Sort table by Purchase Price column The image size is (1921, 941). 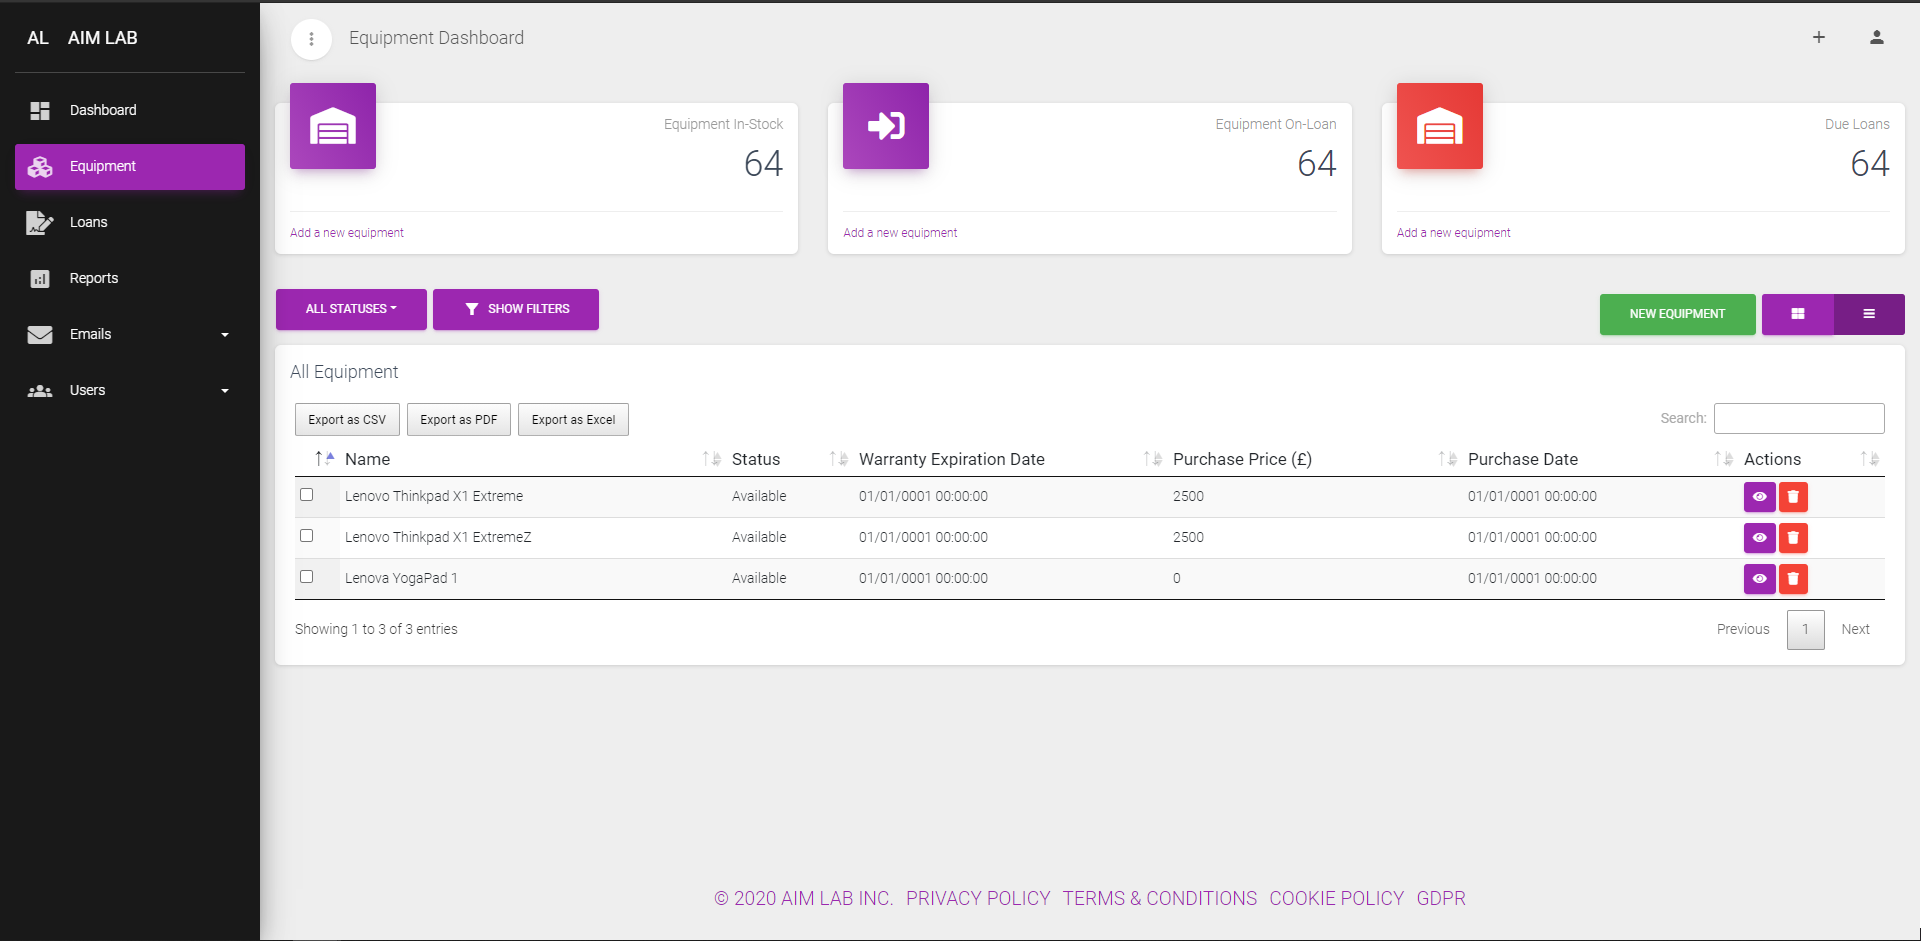pyautogui.click(x=1242, y=459)
